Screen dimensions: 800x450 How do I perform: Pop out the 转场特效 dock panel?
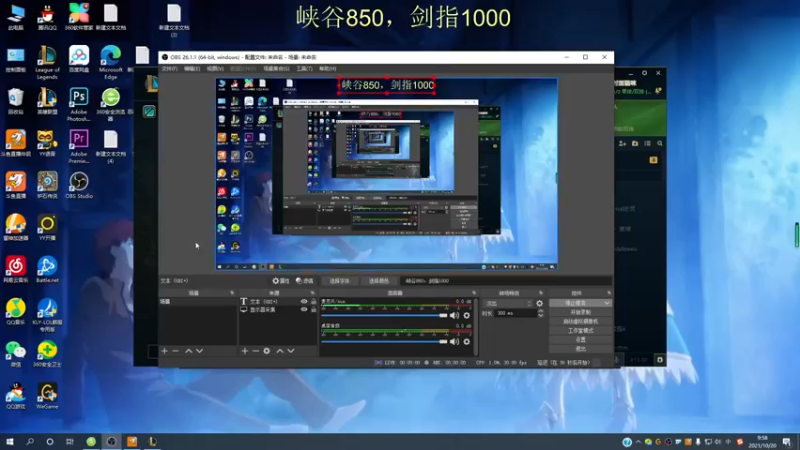pyautogui.click(x=541, y=293)
